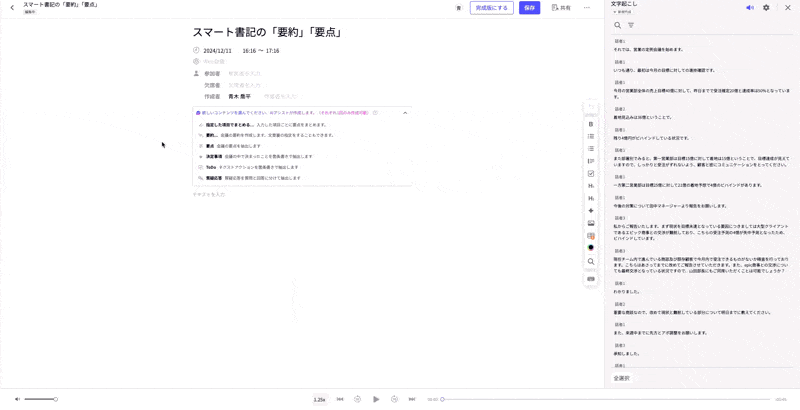Viewport: 800px width, 410px height.
Task: Search the transcript with the magnifier icon
Action: pyautogui.click(x=618, y=25)
